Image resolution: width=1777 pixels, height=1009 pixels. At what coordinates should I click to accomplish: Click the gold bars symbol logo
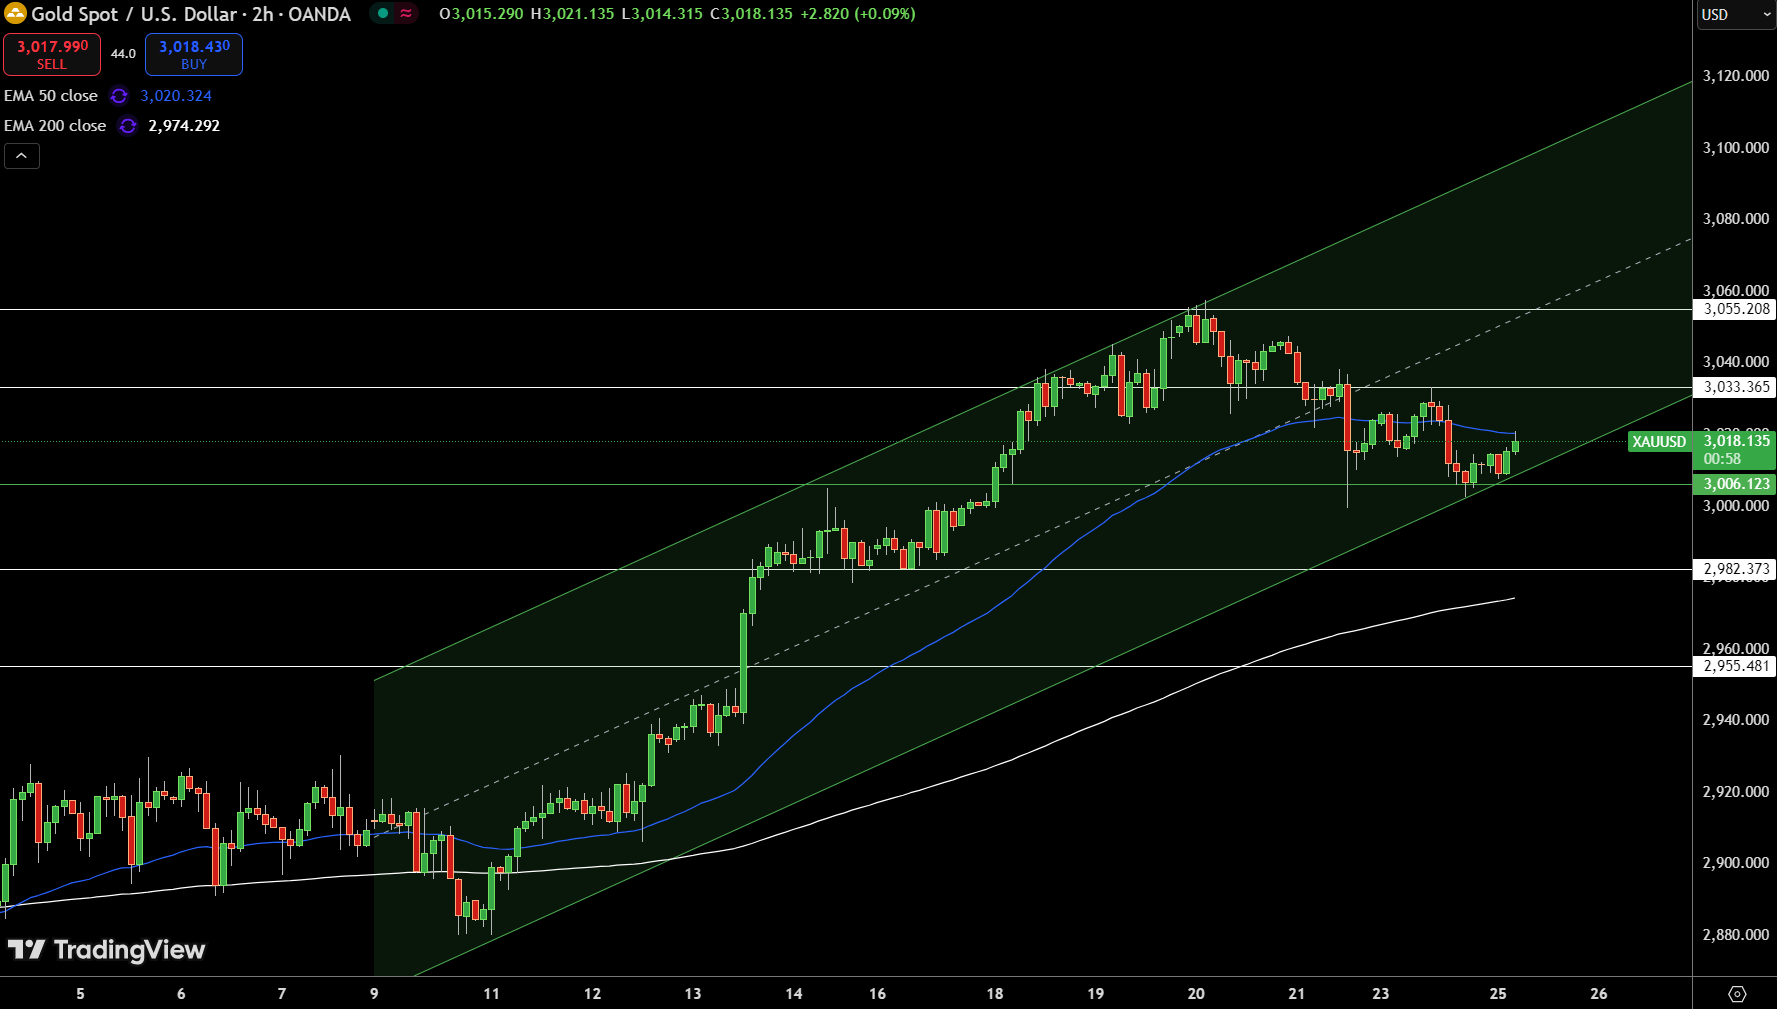tap(15, 14)
